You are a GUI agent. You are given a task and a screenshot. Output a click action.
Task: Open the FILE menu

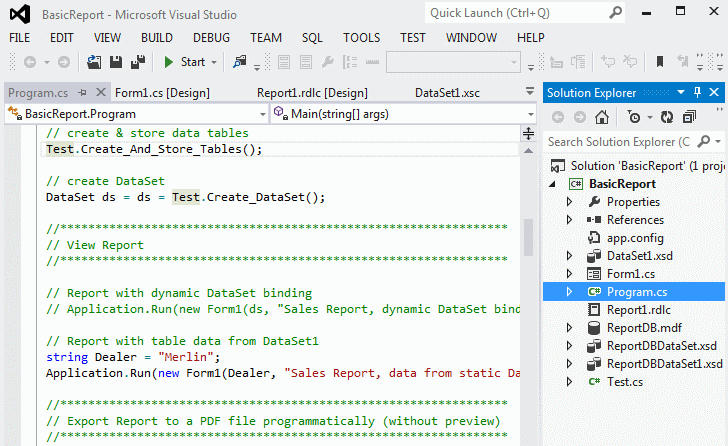[20, 38]
